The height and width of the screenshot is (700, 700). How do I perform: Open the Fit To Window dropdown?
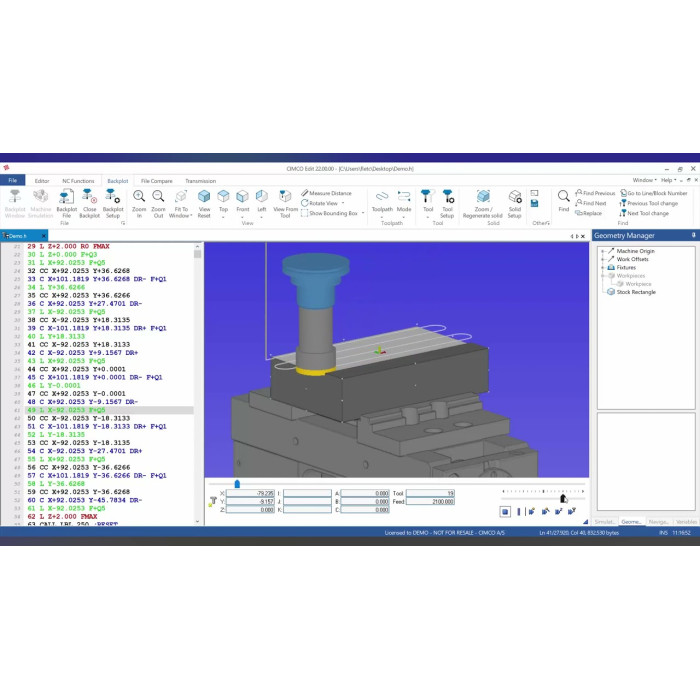pos(181,215)
